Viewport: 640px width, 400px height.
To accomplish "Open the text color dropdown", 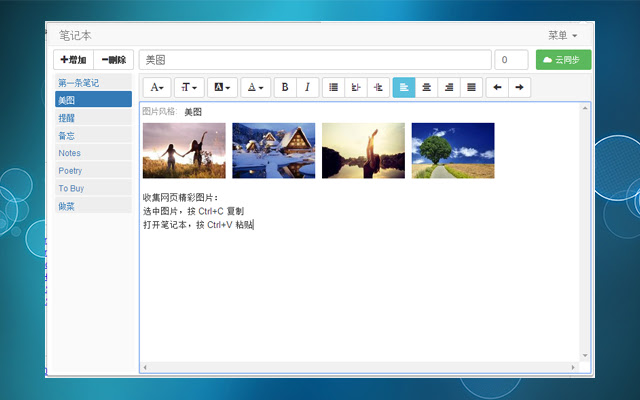I will 256,87.
